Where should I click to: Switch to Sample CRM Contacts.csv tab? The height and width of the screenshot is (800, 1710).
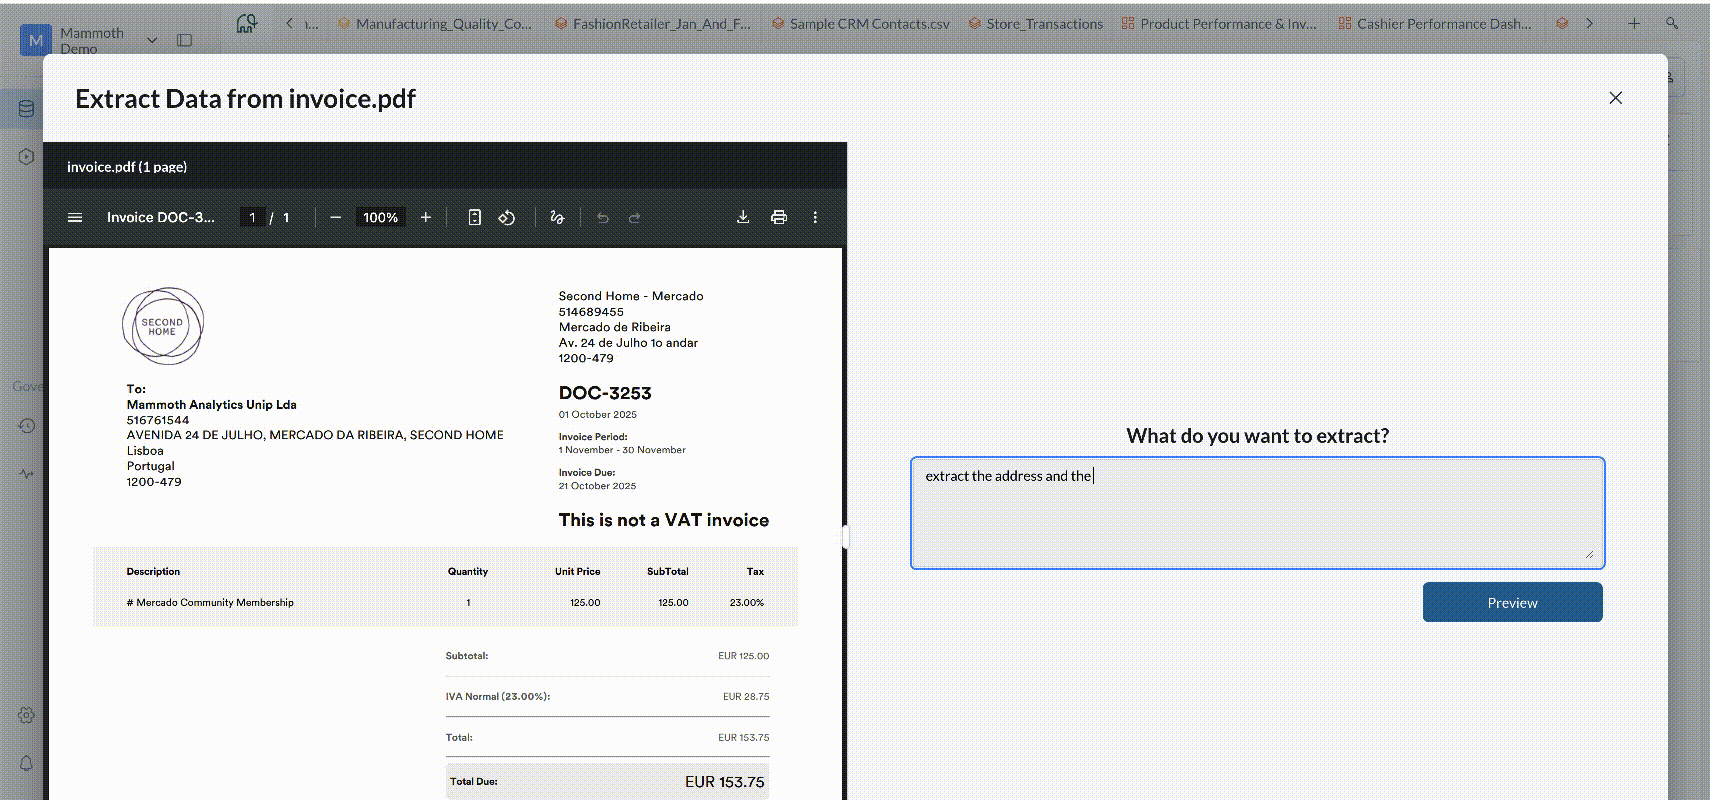pyautogui.click(x=861, y=23)
